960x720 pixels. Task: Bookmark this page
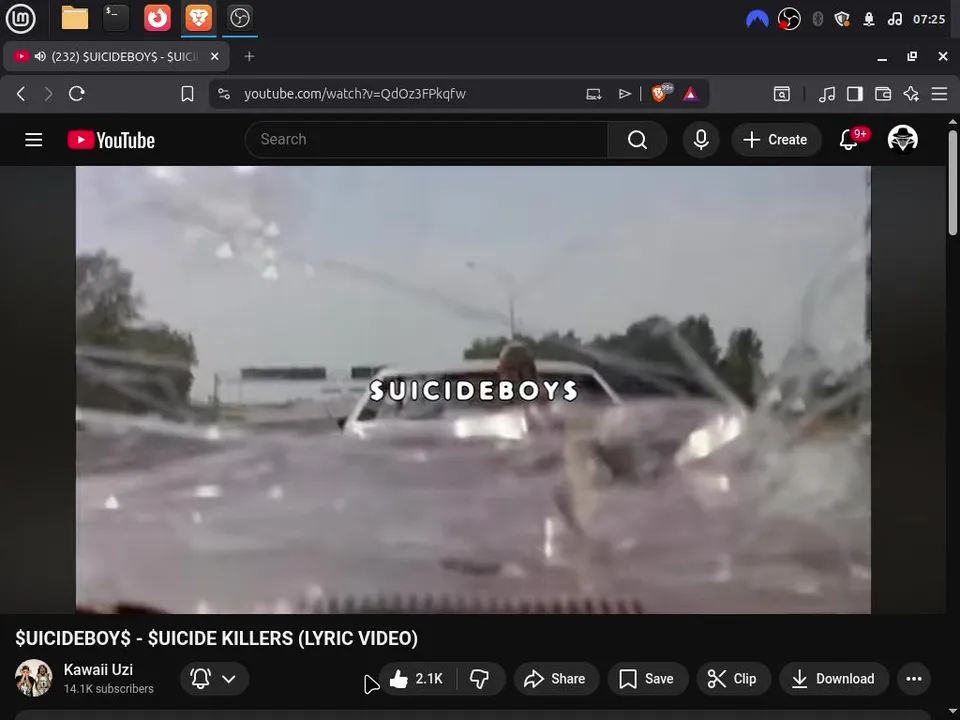(x=187, y=94)
